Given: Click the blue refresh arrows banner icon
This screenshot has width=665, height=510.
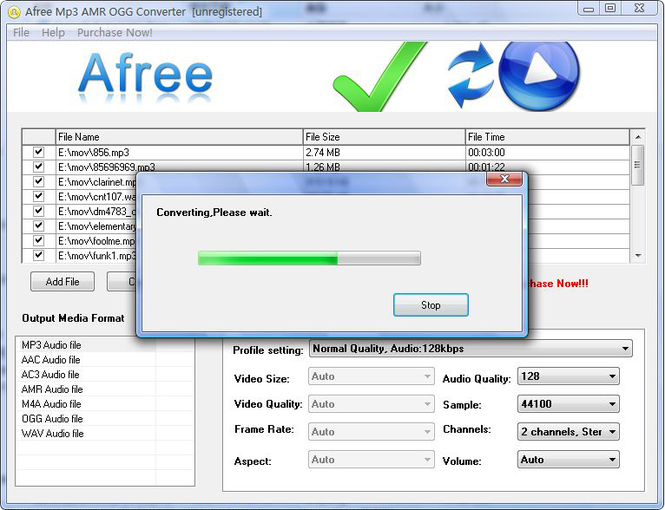Looking at the screenshot, I should (471, 75).
